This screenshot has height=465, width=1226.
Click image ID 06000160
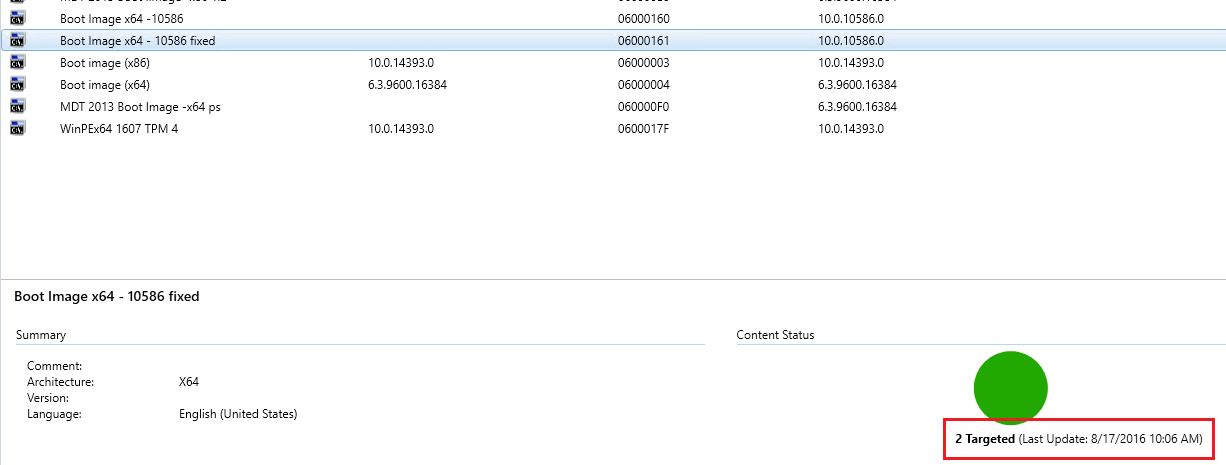(x=643, y=19)
